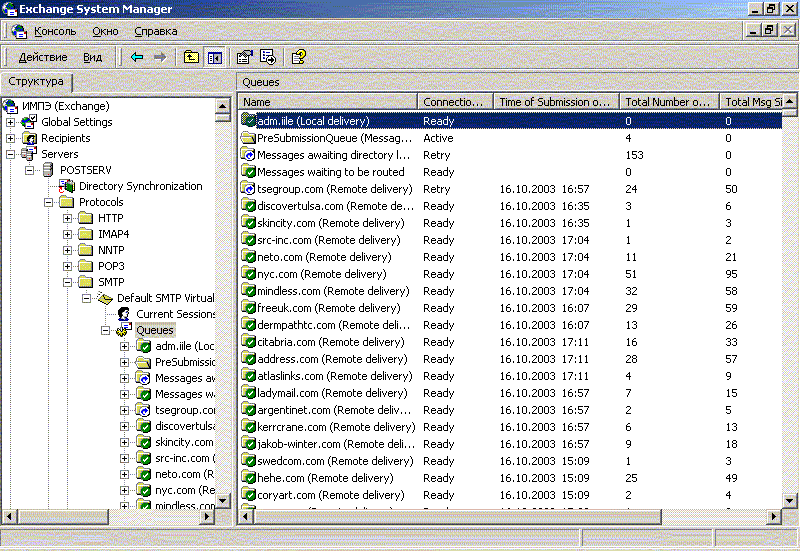Viewport: 800px width, 551px height.
Task: Click ready icon of hehe.com queue row
Action: pos(248,478)
